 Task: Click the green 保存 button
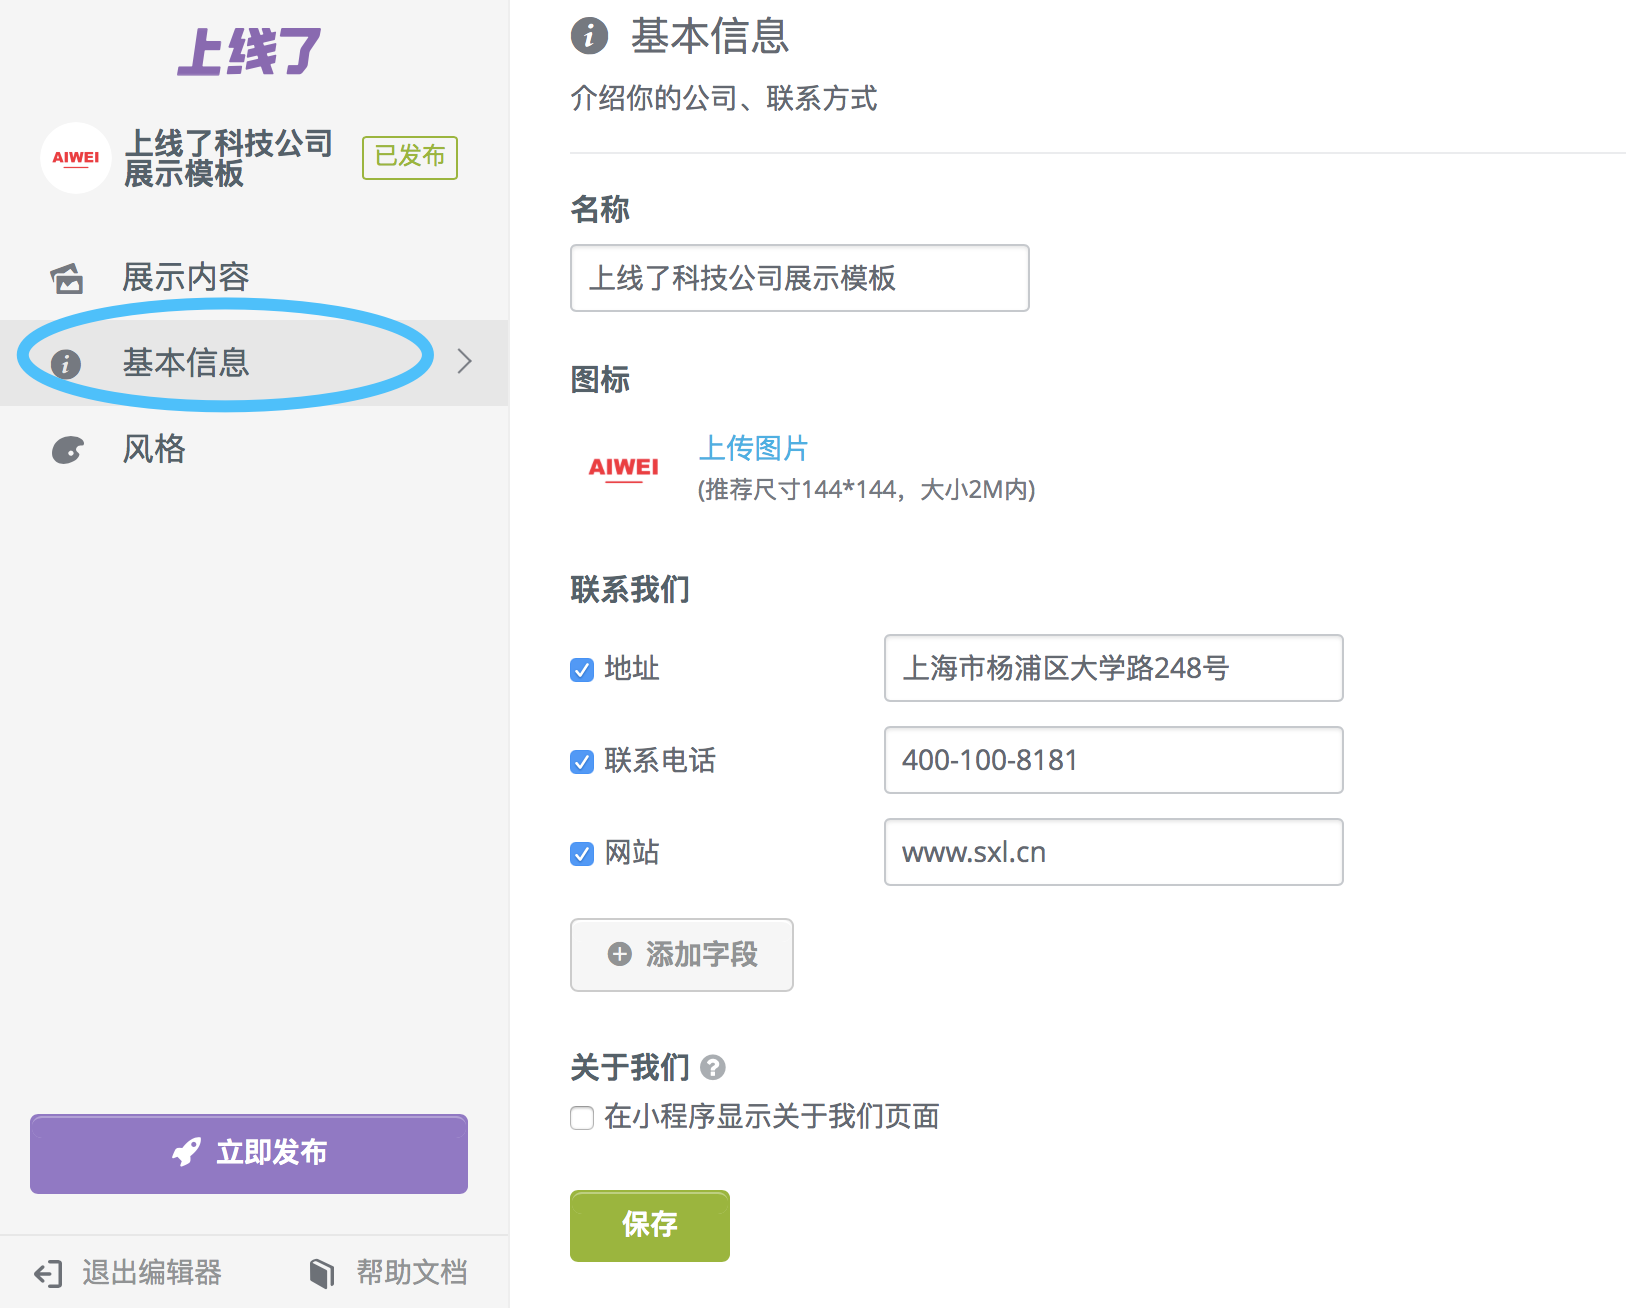click(x=649, y=1225)
